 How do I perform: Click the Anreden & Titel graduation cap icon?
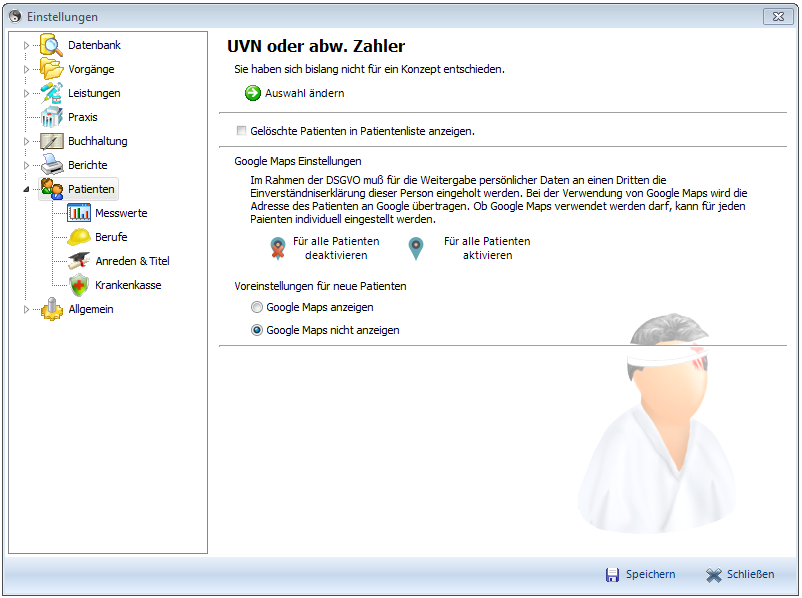point(79,261)
